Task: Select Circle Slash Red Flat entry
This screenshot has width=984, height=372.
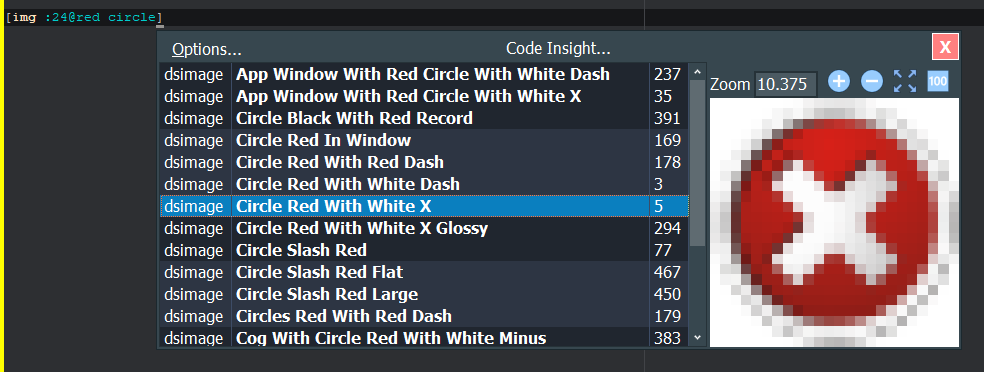Action: pos(424,272)
